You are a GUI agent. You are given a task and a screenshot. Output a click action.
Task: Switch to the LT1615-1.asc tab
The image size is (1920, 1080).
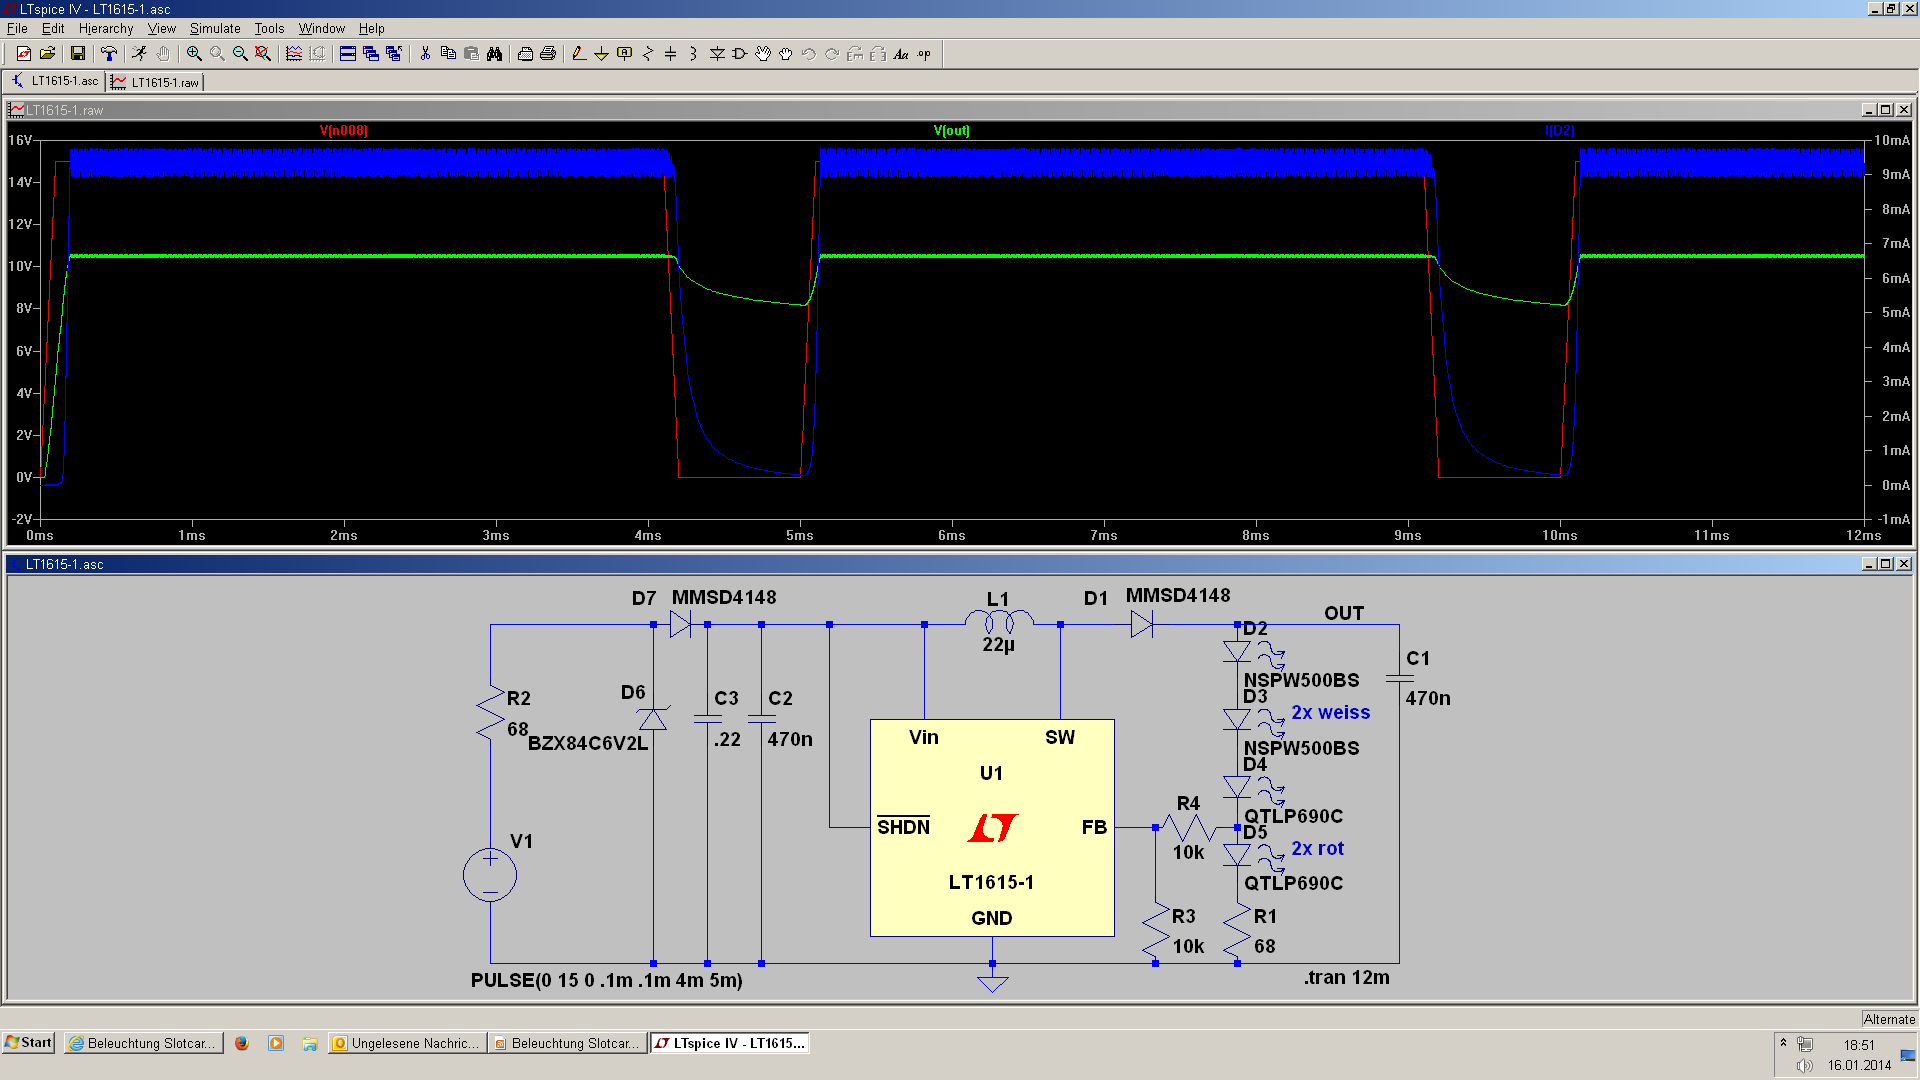pyautogui.click(x=56, y=81)
